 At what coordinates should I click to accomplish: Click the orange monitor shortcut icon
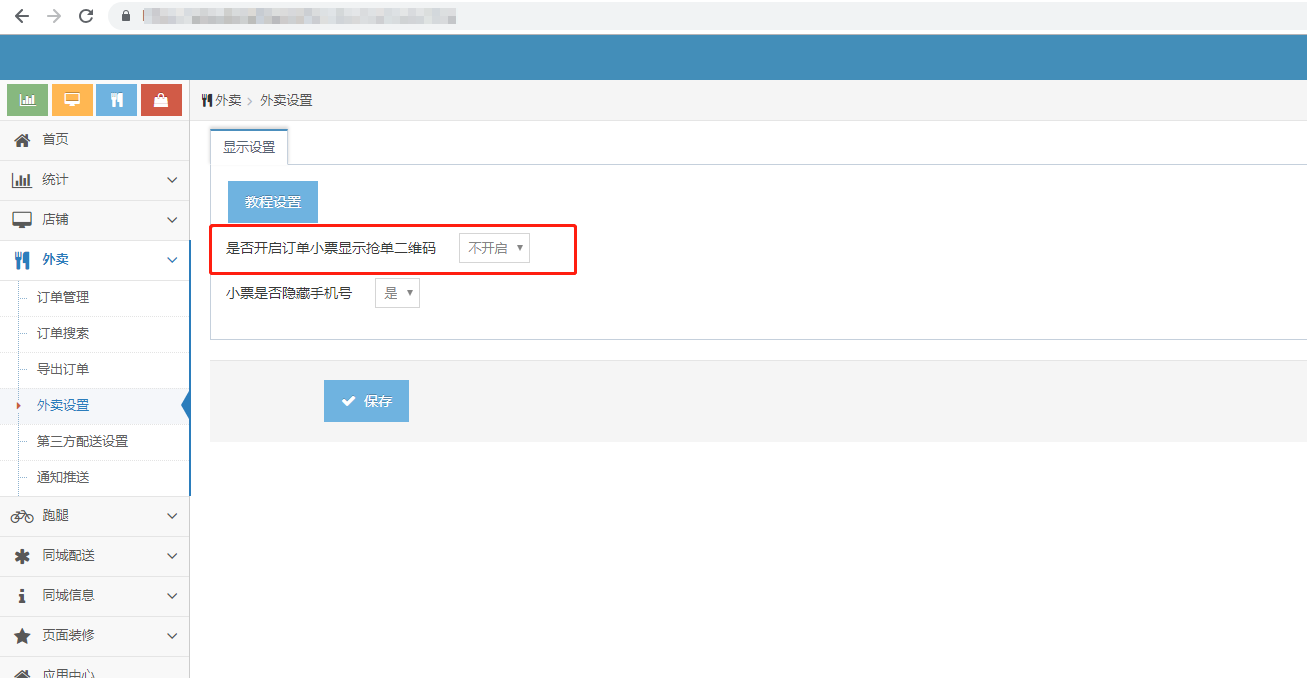[x=72, y=100]
